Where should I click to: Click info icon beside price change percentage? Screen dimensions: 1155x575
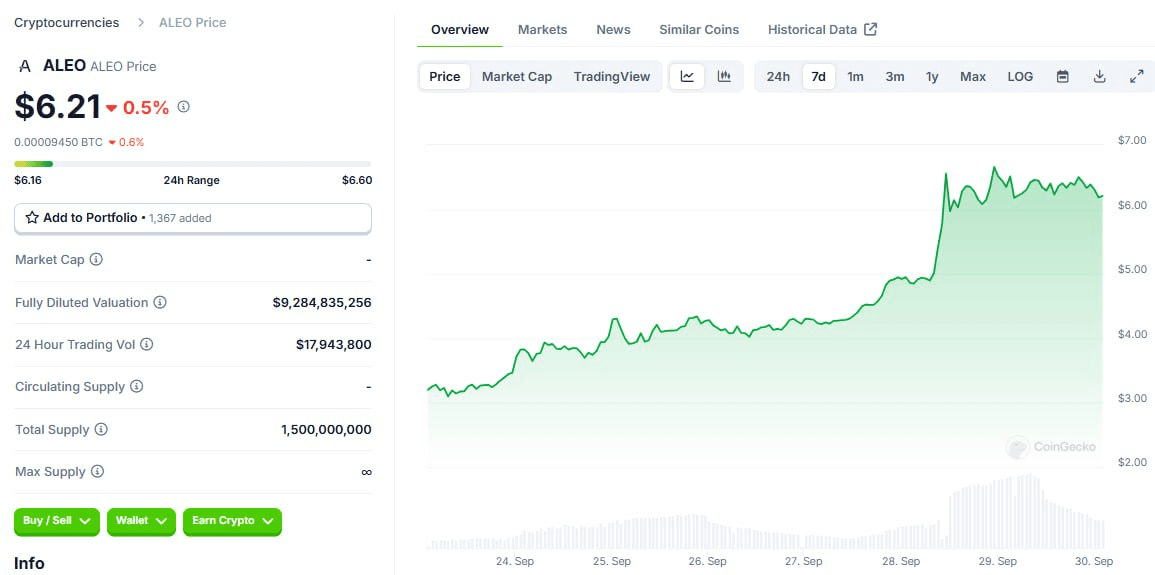coord(183,107)
